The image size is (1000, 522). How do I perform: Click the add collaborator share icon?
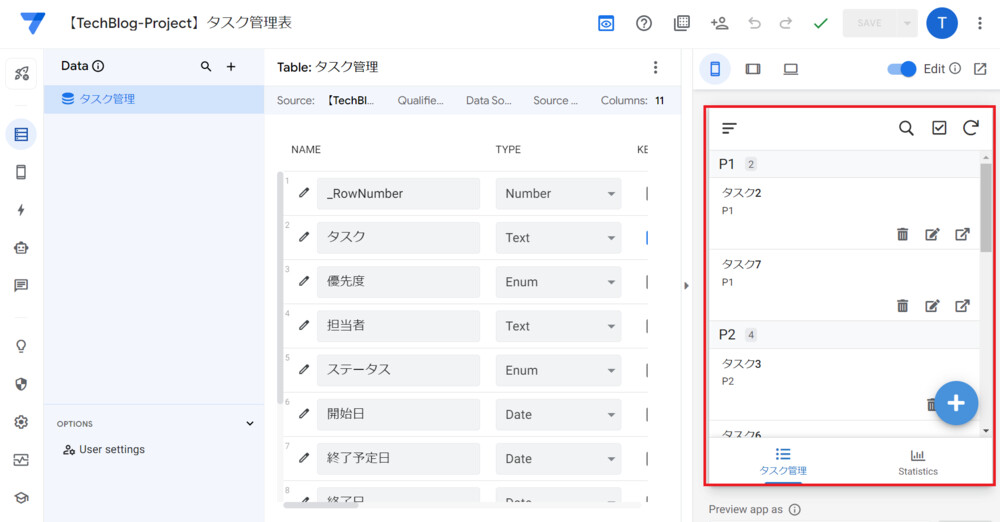[x=719, y=23]
